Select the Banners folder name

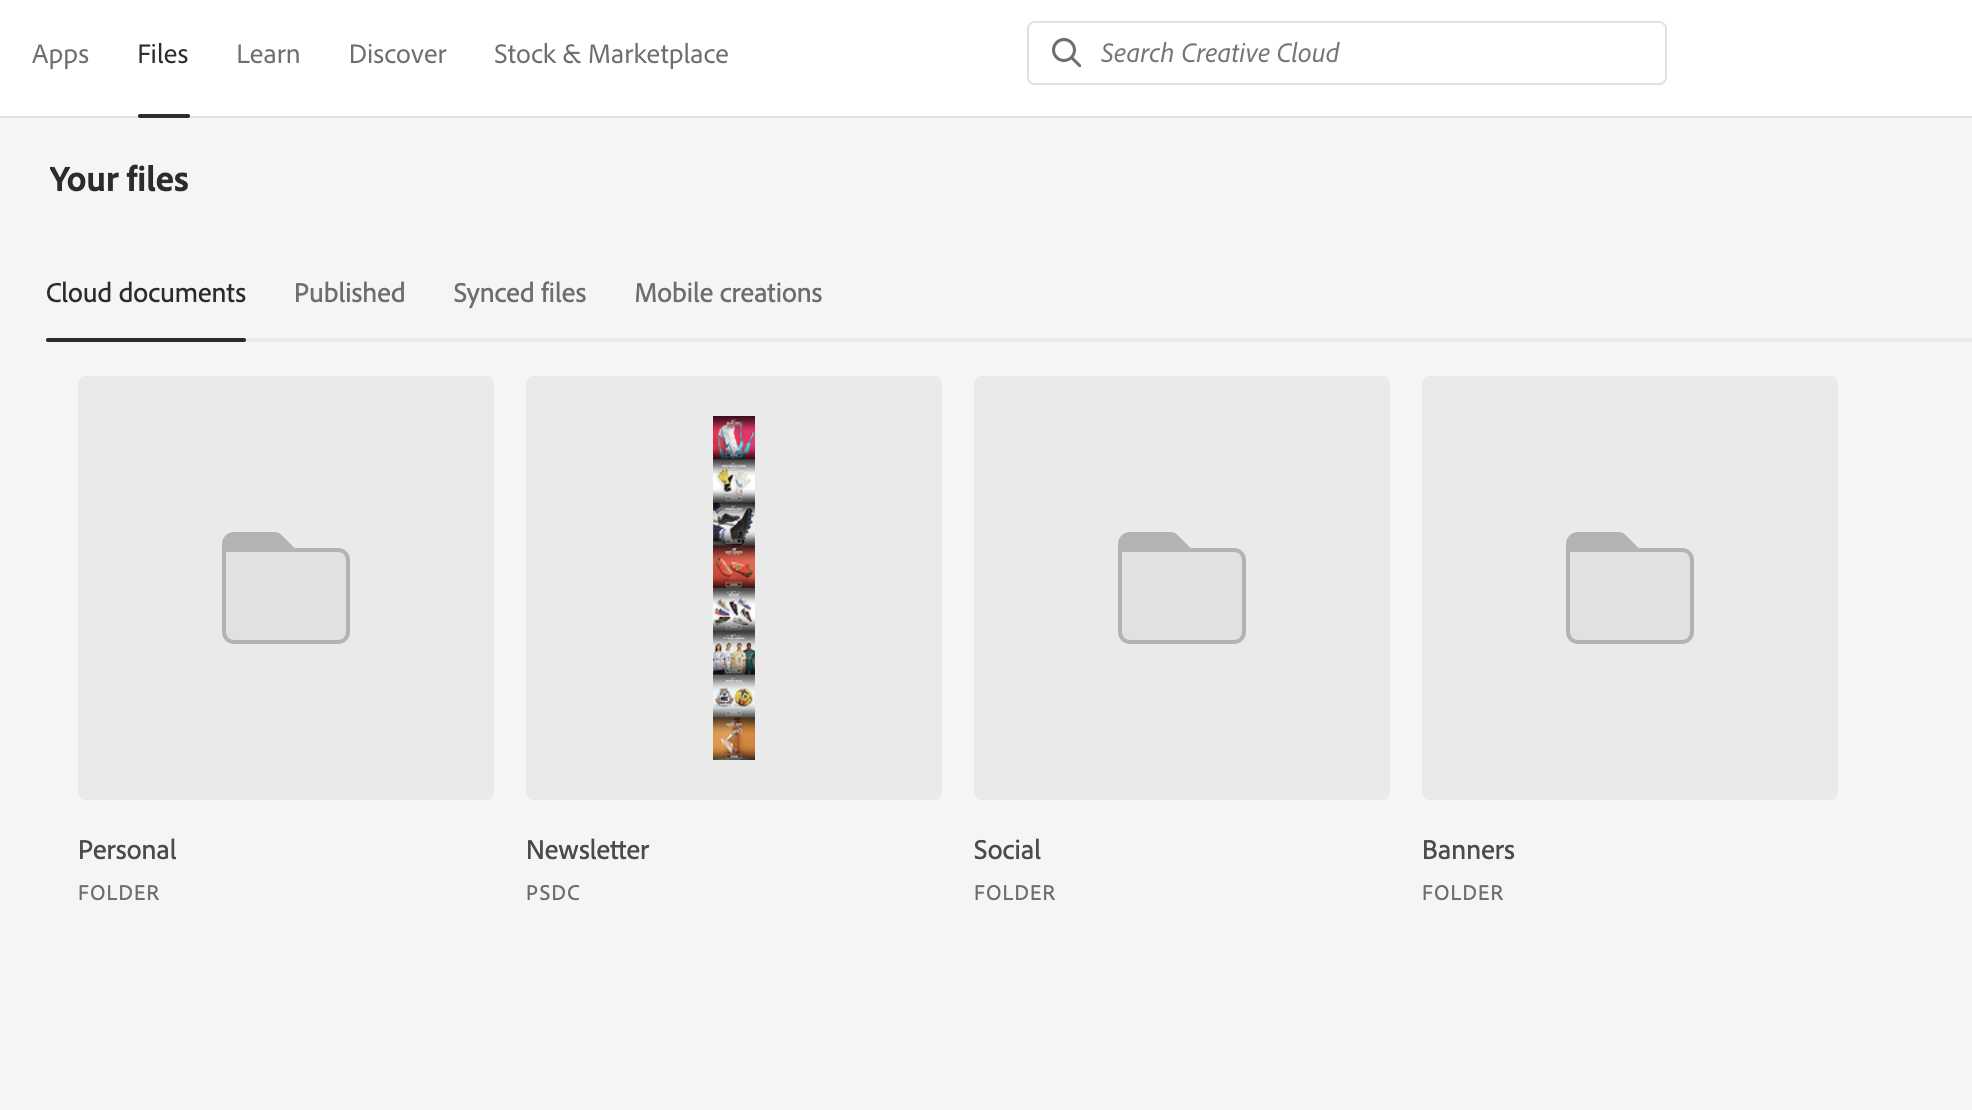(1468, 849)
